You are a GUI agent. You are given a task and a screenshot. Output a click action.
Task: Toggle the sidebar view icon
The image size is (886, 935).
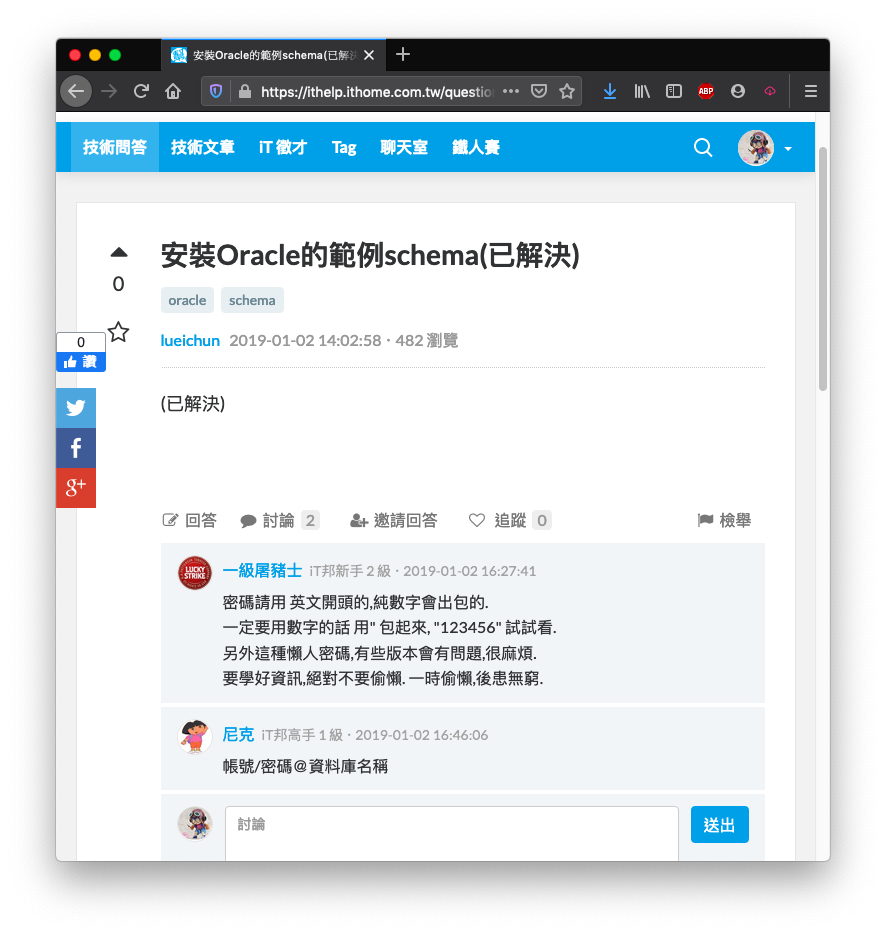tap(674, 91)
